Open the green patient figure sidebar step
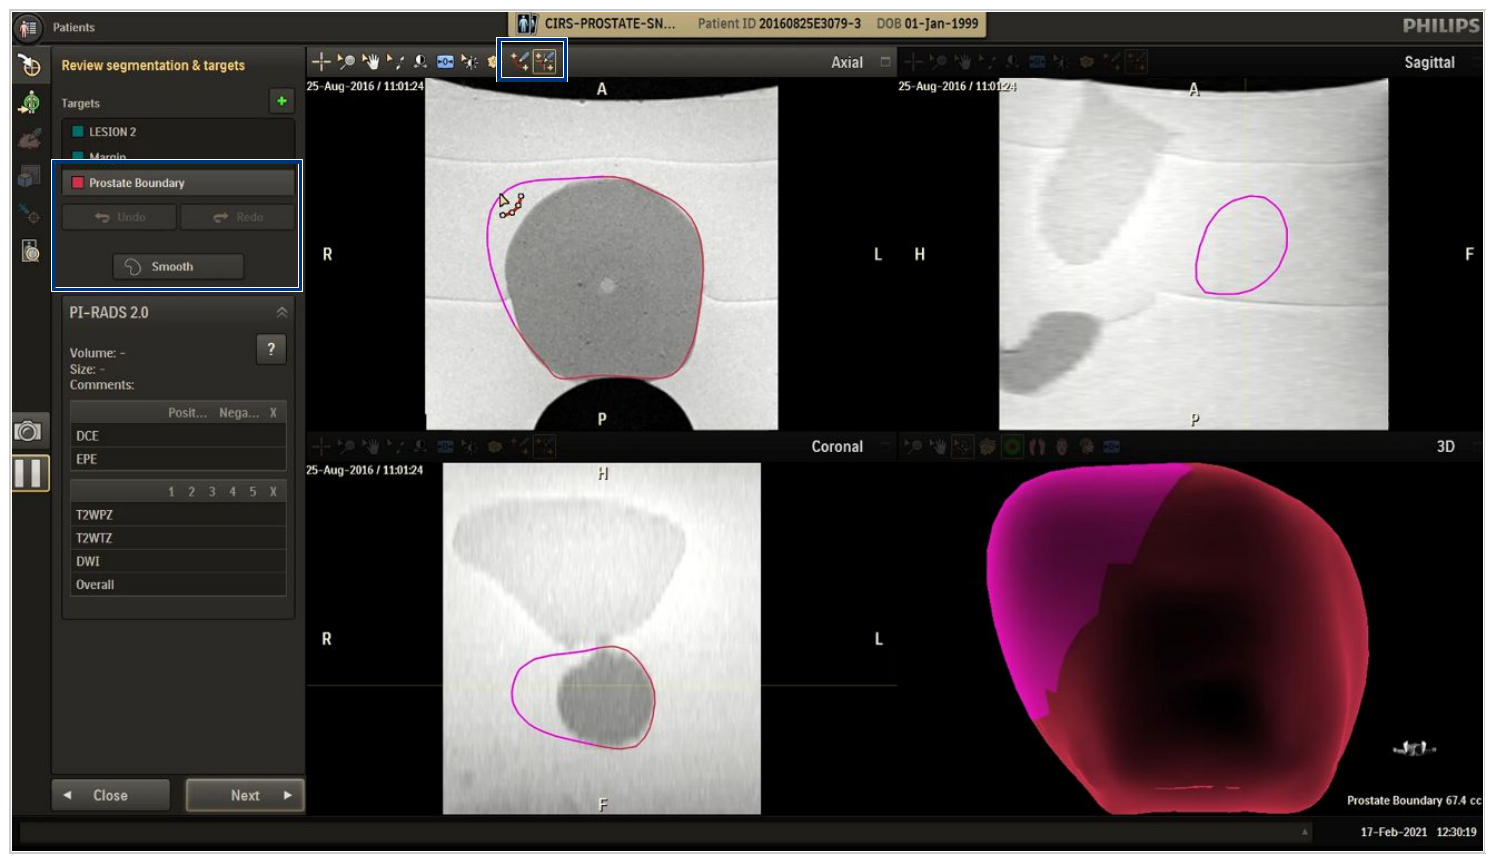Screen dimensions: 1497x864 (x=30, y=102)
